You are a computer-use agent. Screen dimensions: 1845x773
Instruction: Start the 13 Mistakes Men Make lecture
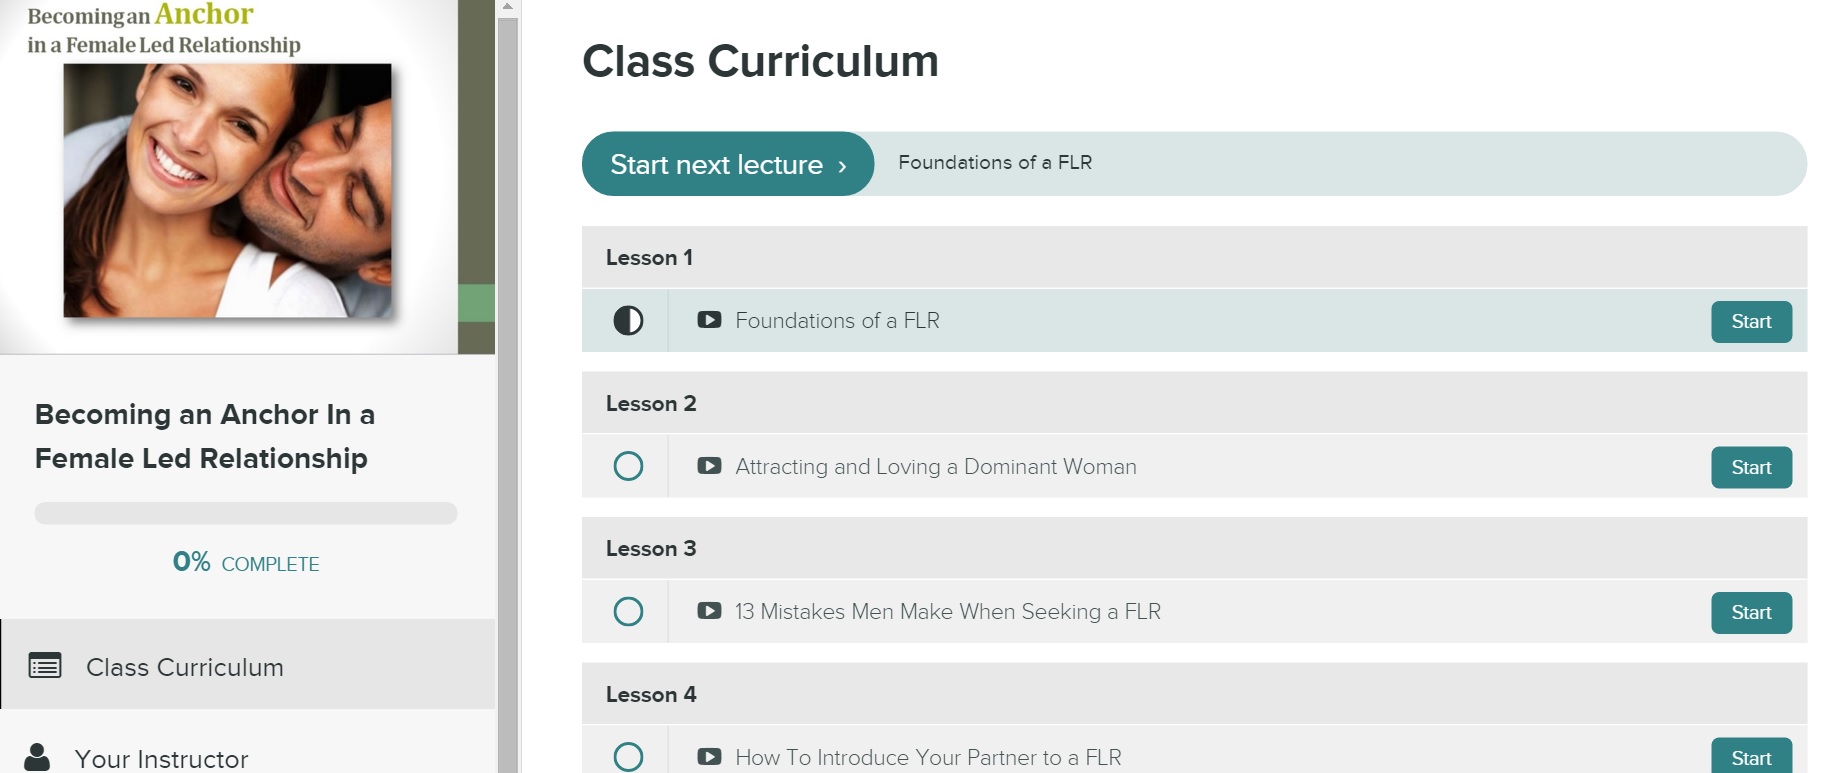[1751, 613]
